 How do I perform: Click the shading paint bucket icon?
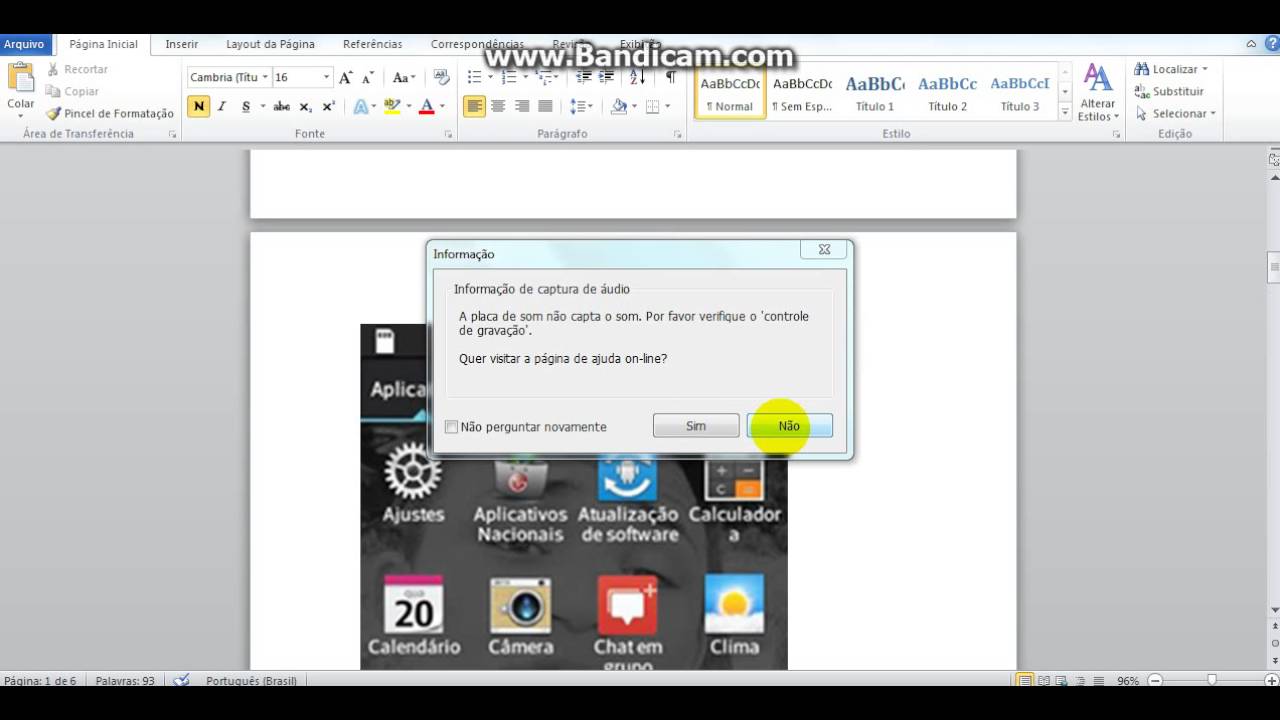pyautogui.click(x=618, y=106)
